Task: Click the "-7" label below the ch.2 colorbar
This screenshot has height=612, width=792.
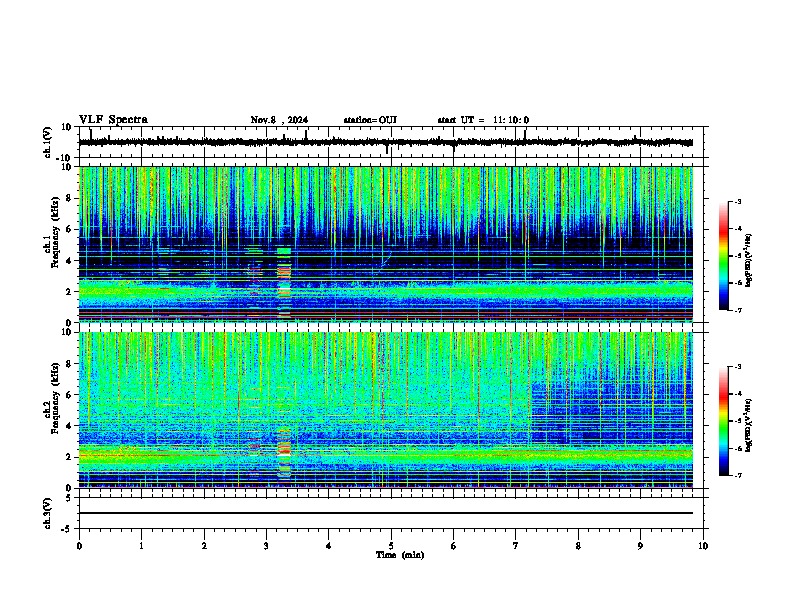Action: pyautogui.click(x=737, y=475)
